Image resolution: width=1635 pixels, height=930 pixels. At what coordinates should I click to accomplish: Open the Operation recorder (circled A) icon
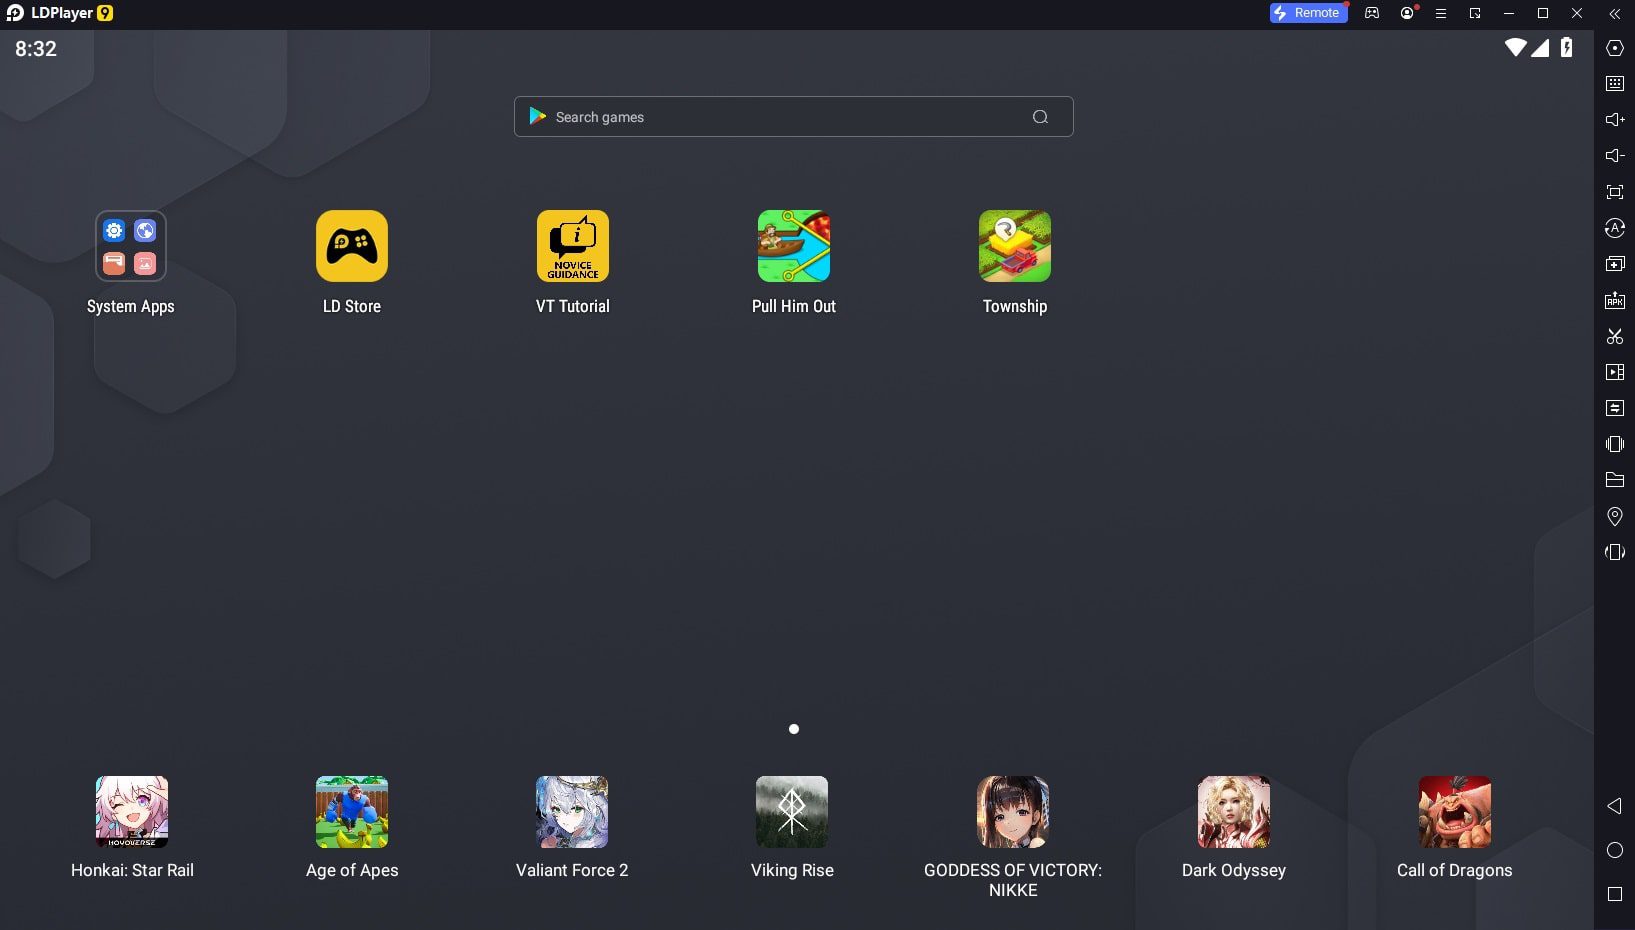pyautogui.click(x=1614, y=228)
